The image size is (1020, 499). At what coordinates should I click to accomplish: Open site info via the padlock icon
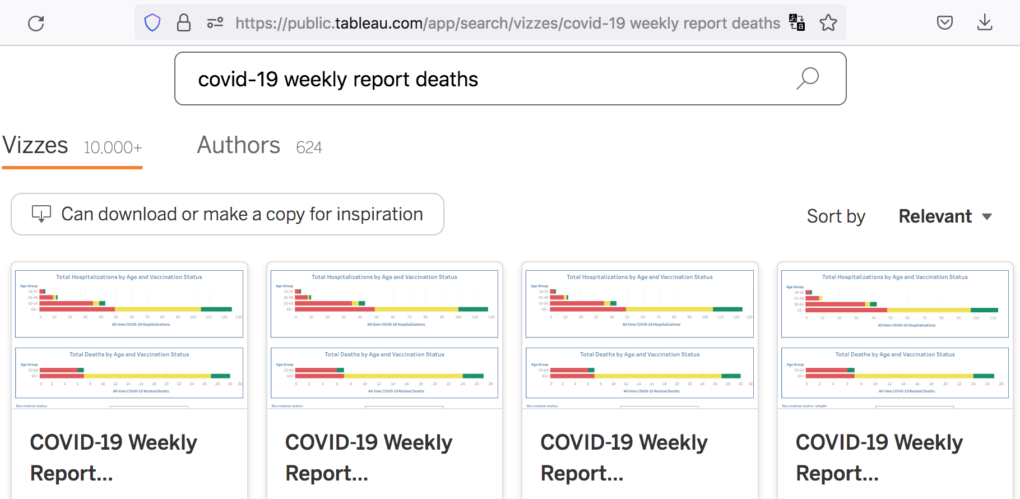183,22
